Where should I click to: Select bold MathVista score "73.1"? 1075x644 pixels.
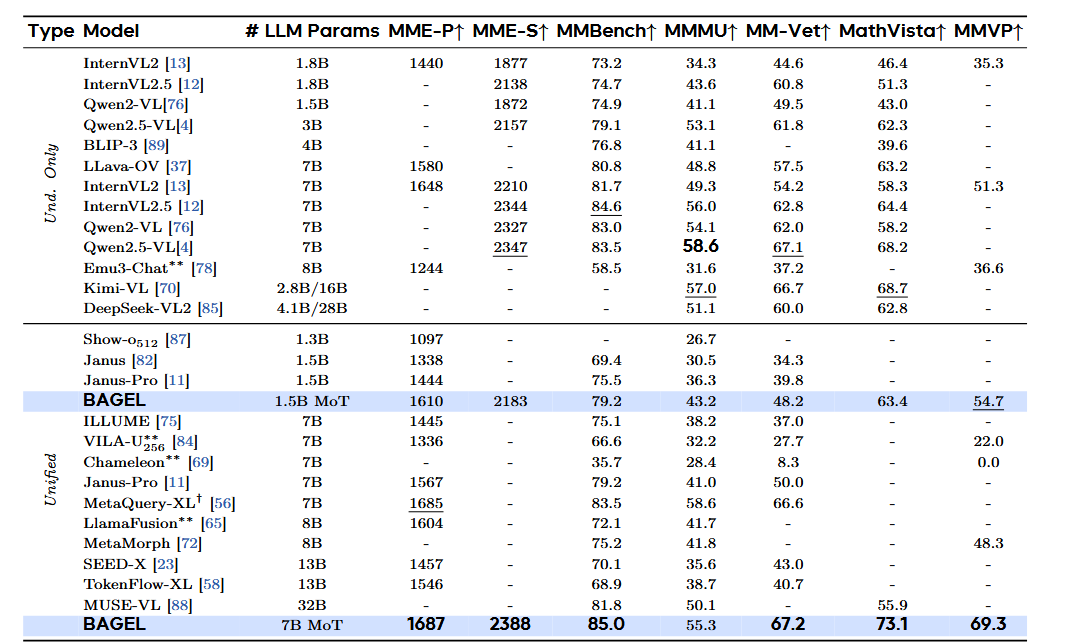pyautogui.click(x=893, y=624)
